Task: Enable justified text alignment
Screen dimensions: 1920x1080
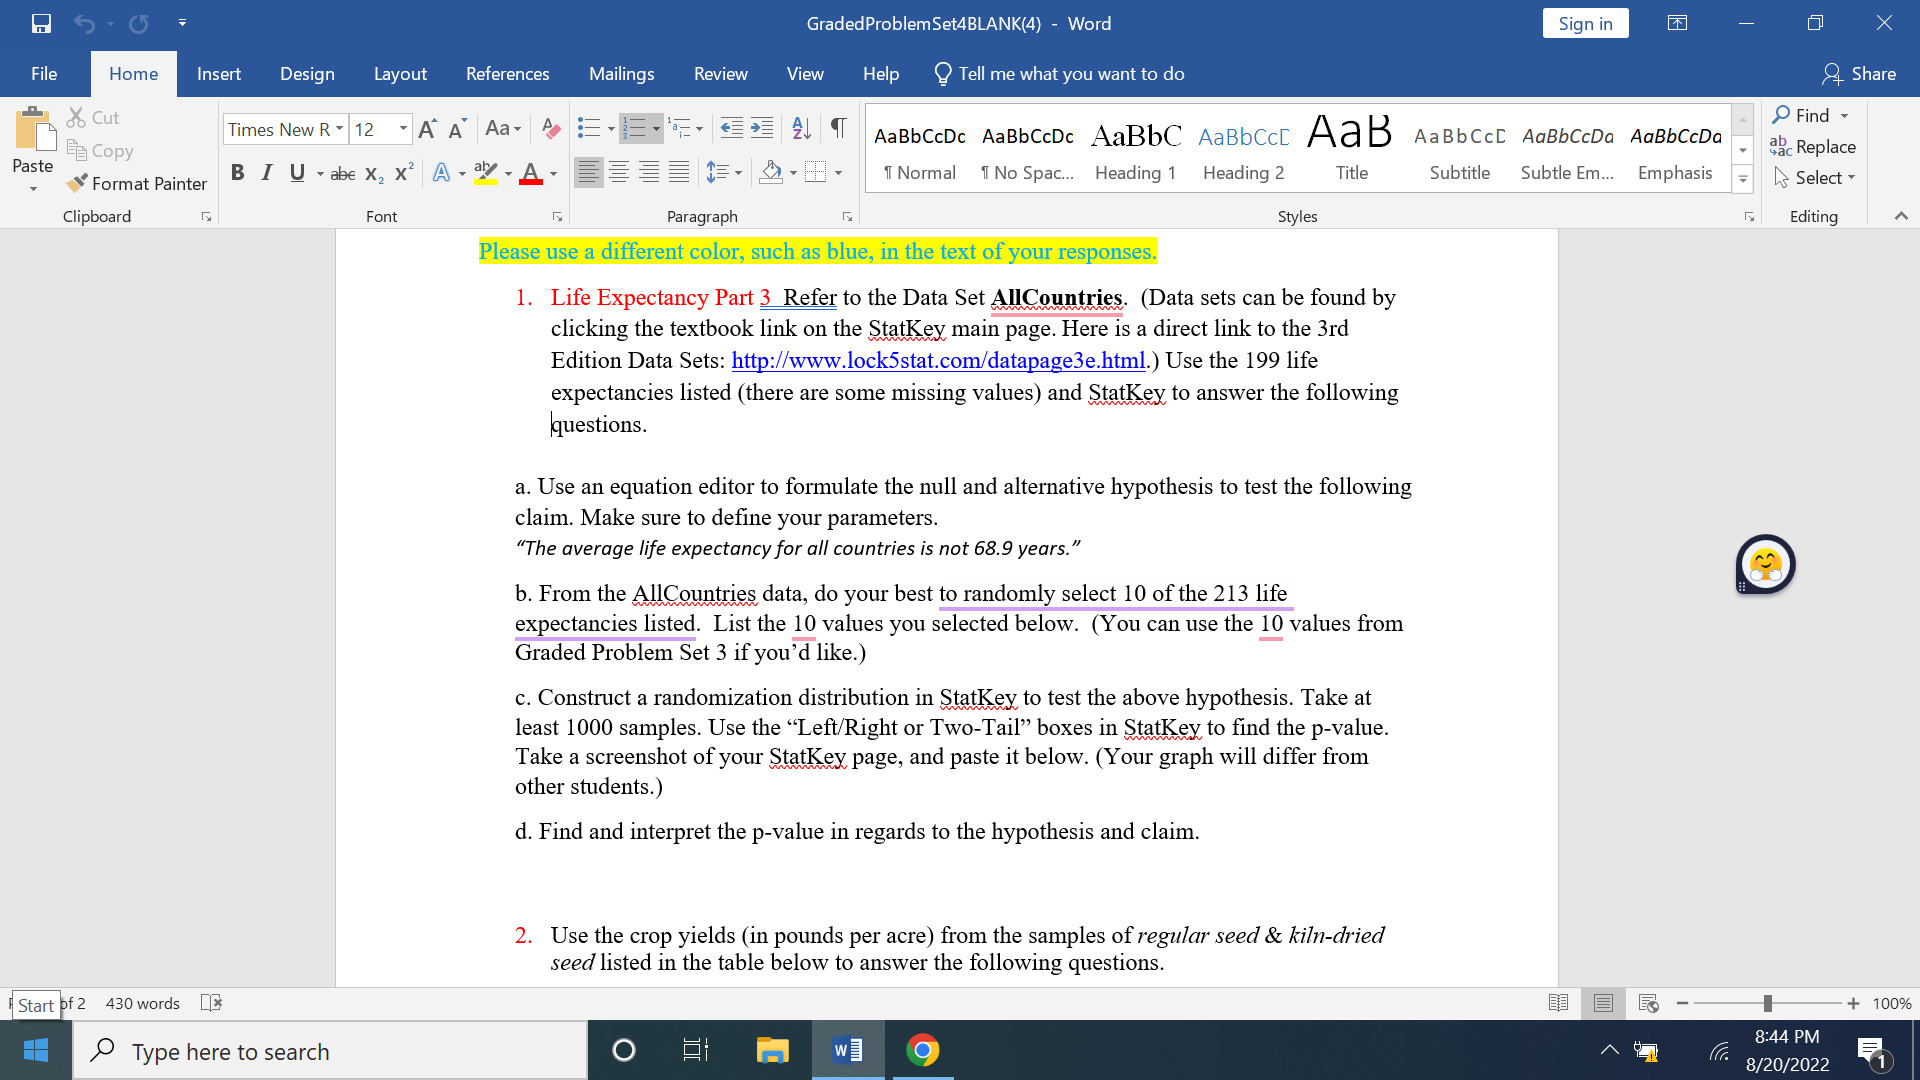Action: 680,171
